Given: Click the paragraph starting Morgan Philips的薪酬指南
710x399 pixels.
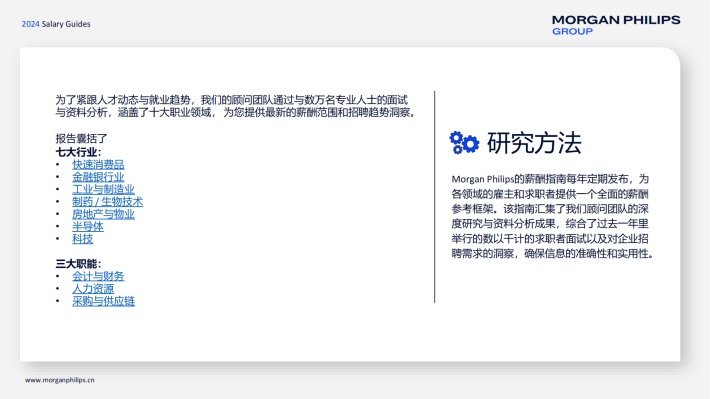Looking at the screenshot, I should coord(553,216).
